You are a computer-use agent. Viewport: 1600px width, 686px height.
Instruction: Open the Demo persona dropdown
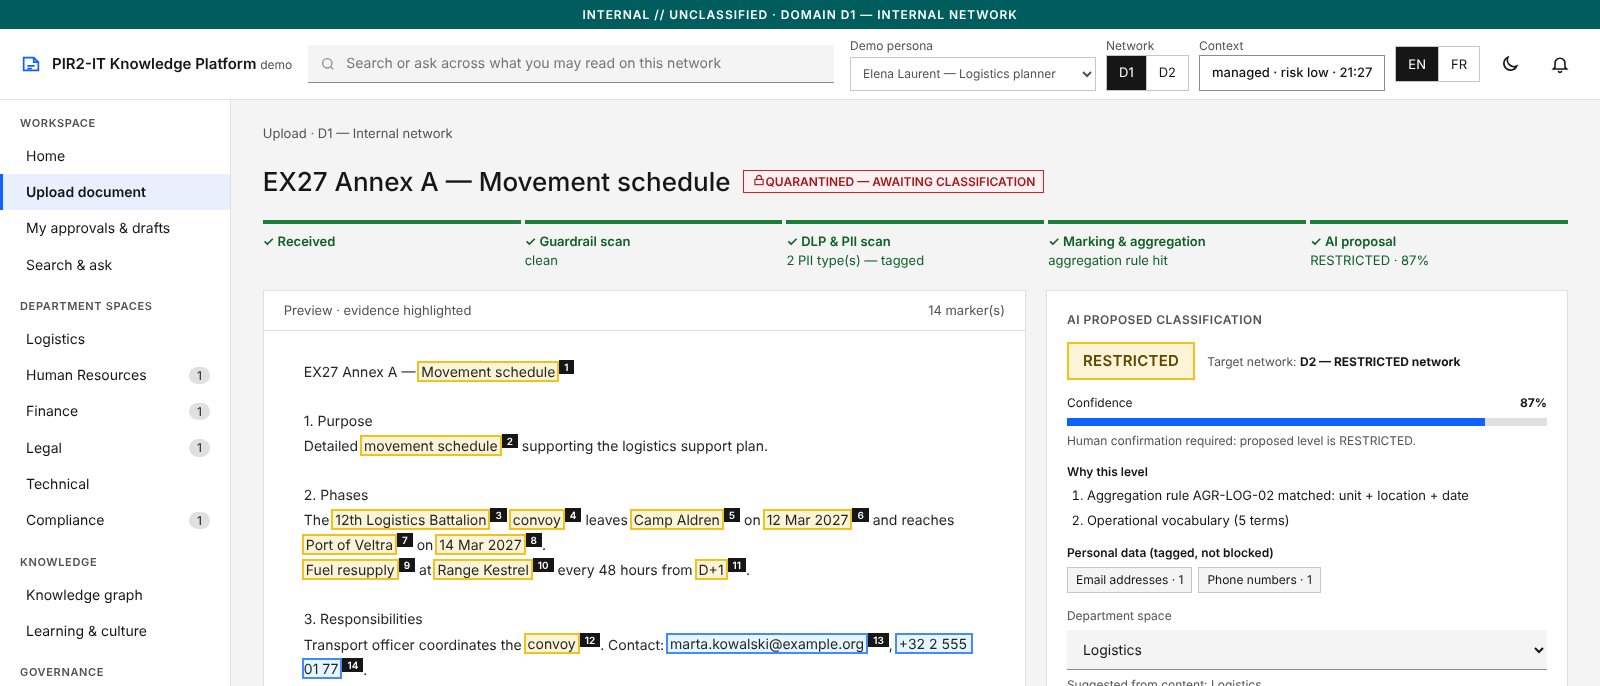coord(973,73)
